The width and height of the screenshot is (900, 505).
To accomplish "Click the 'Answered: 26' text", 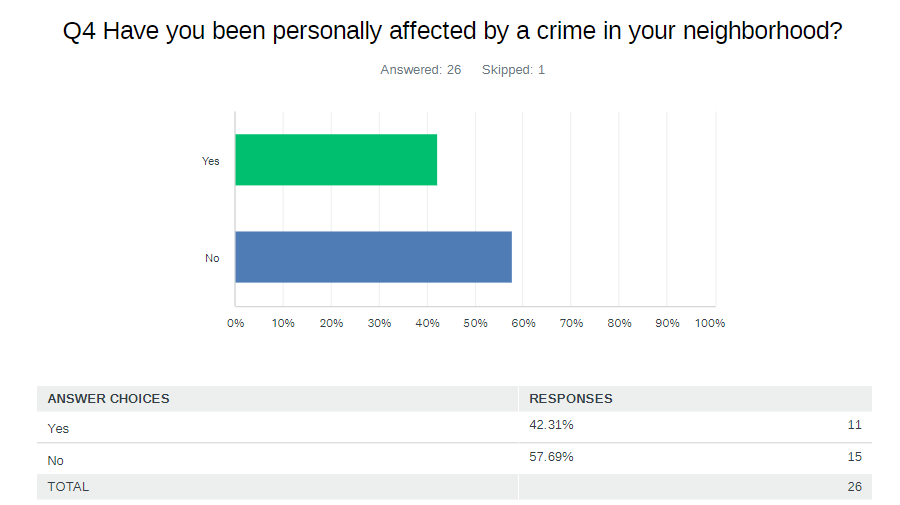I will click(x=420, y=70).
